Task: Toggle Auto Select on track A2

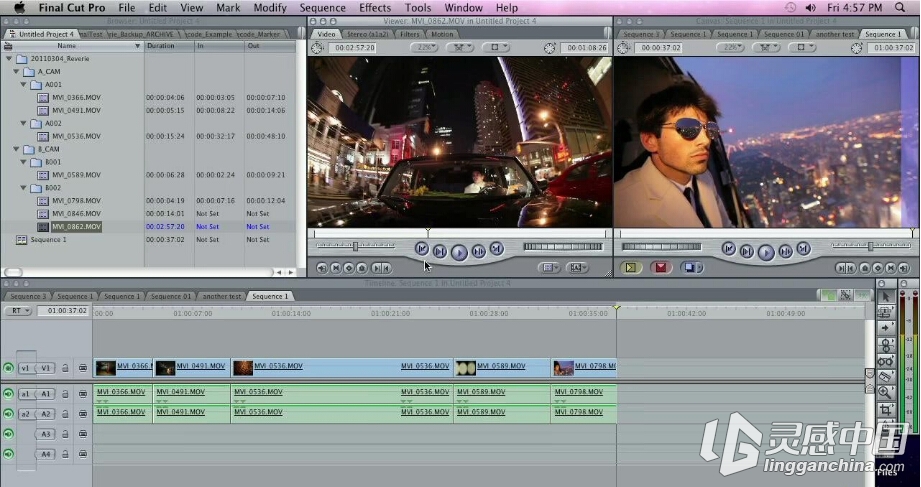Action: (83, 414)
